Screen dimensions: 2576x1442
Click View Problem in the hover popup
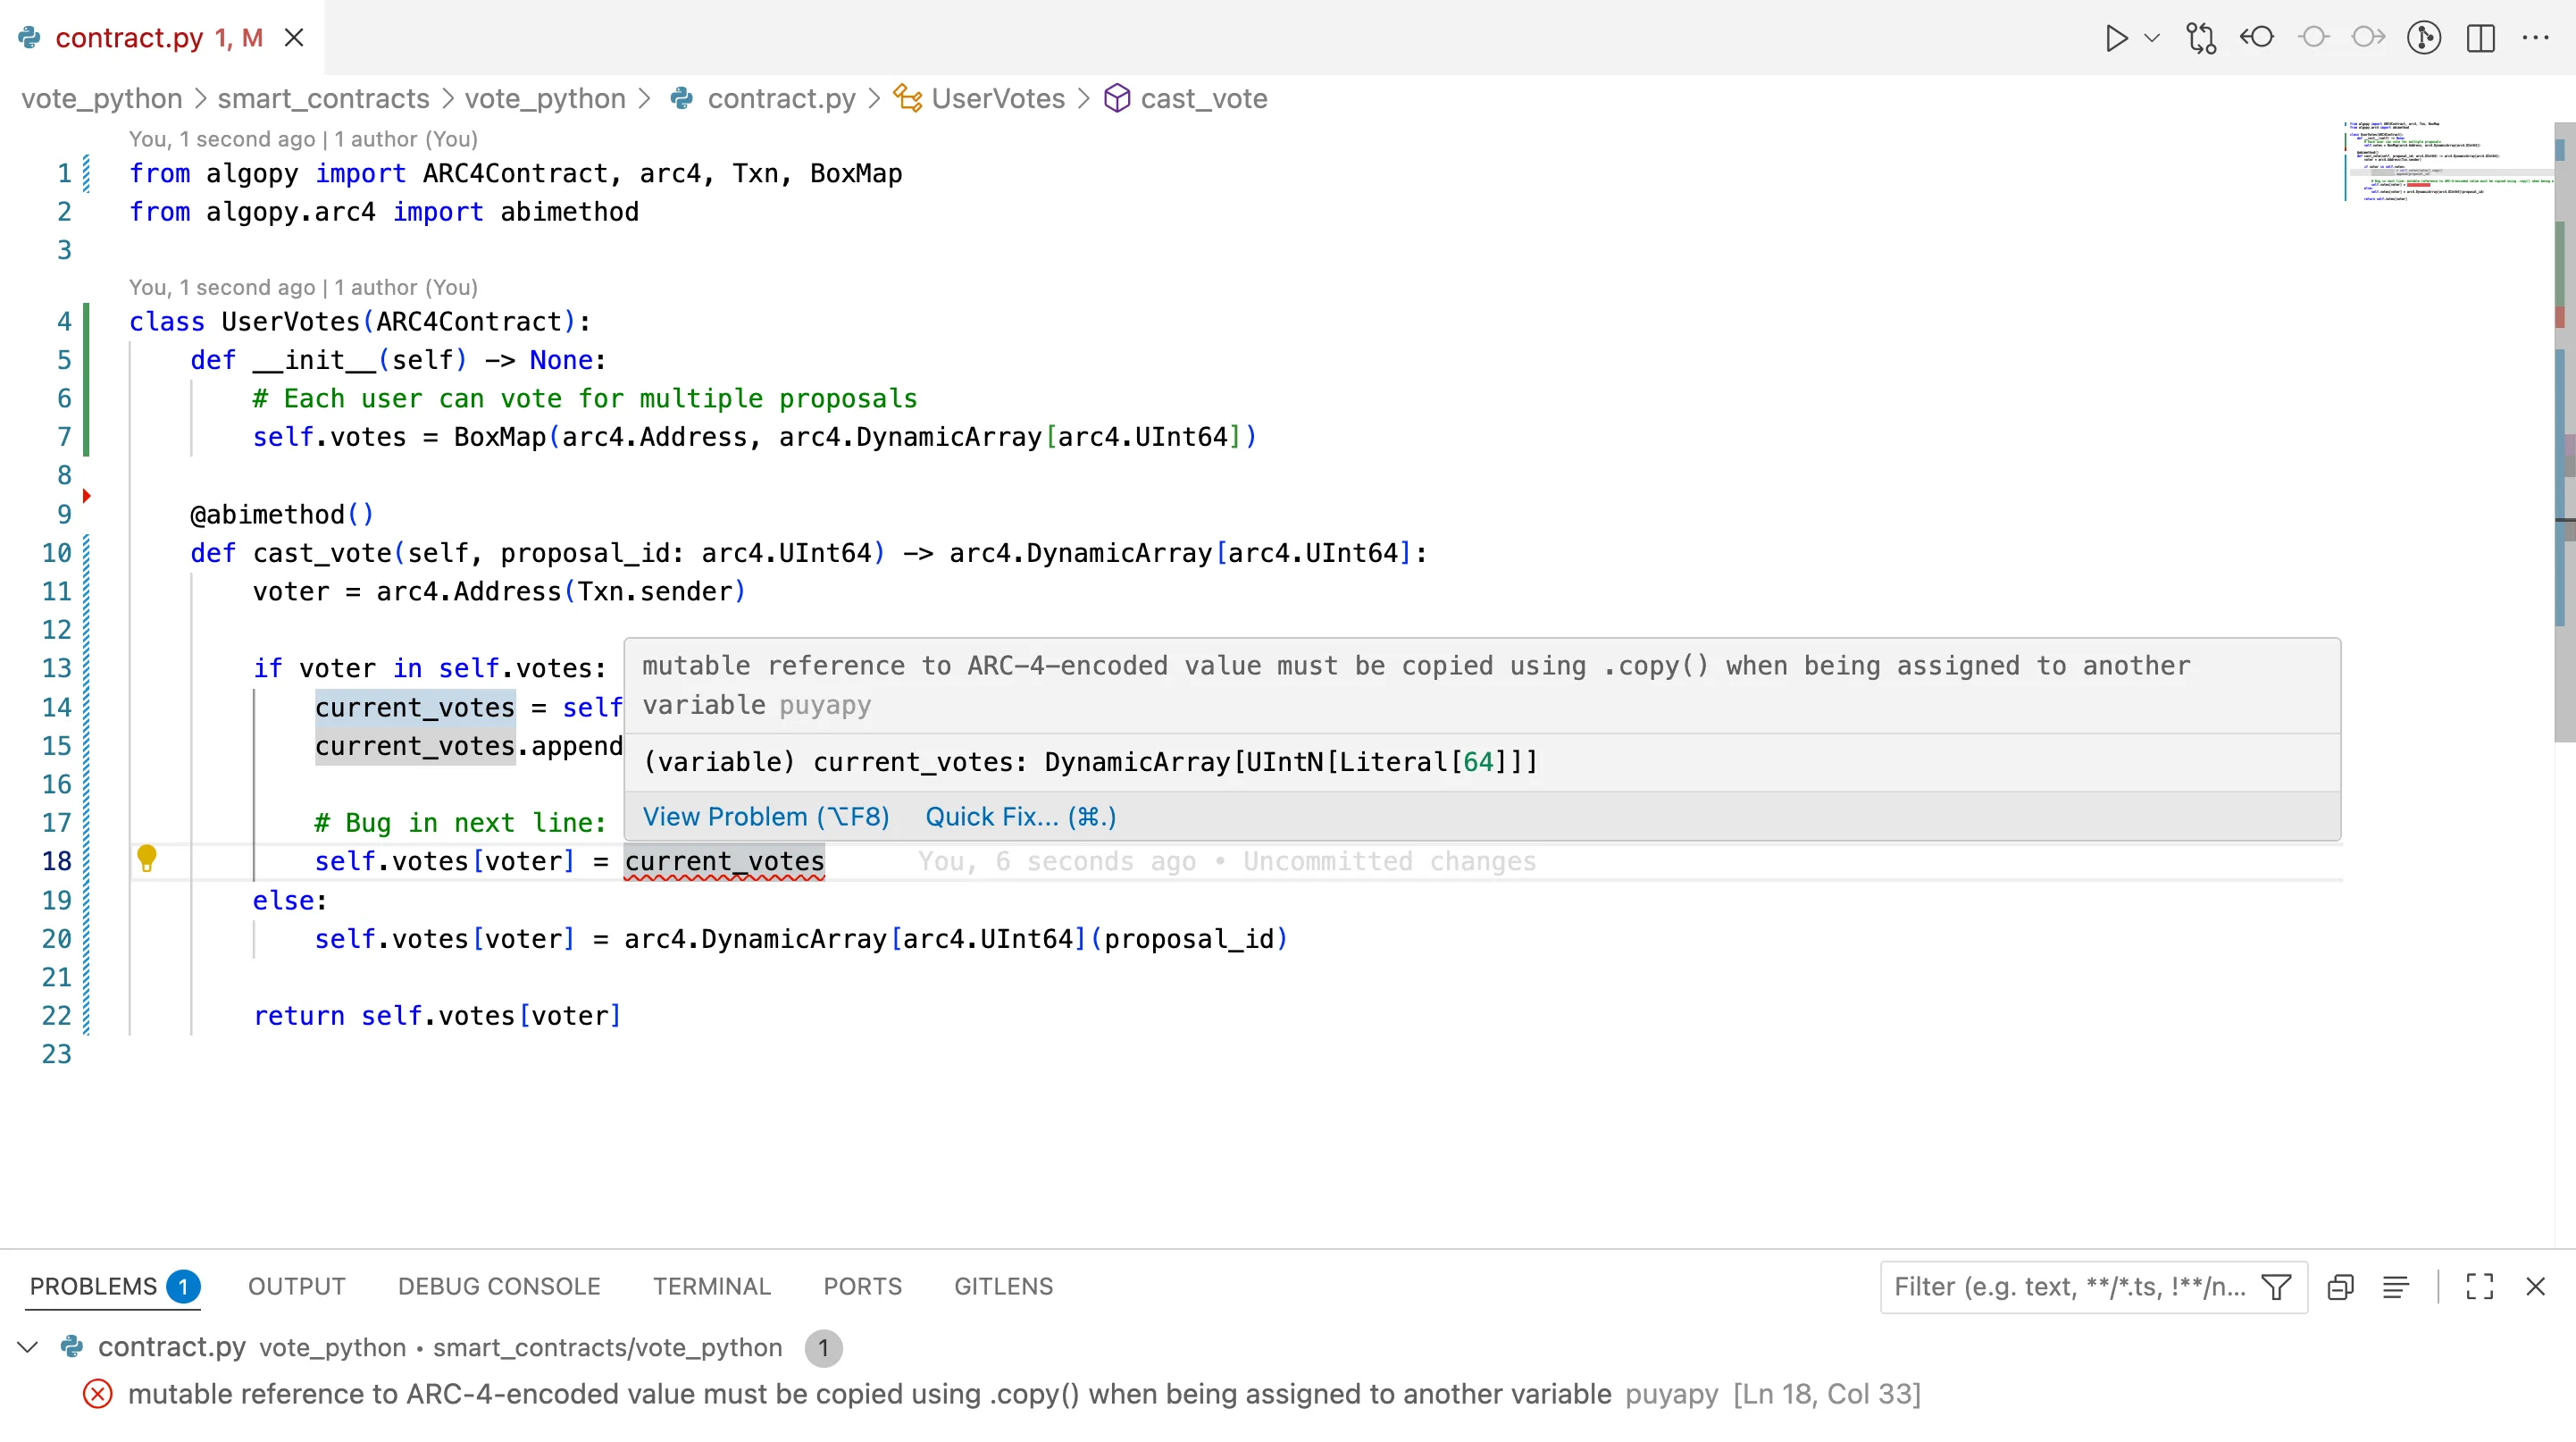pos(765,816)
